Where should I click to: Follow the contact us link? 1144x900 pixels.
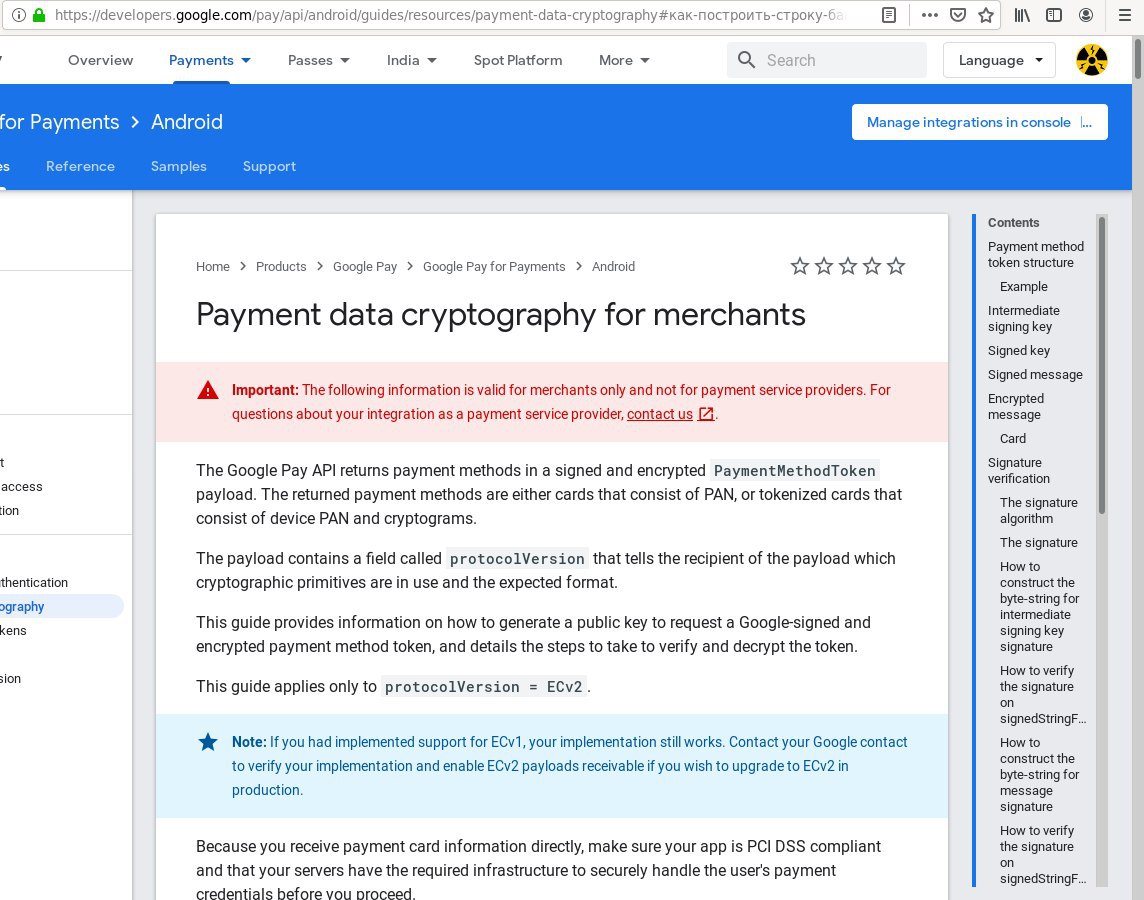[660, 414]
